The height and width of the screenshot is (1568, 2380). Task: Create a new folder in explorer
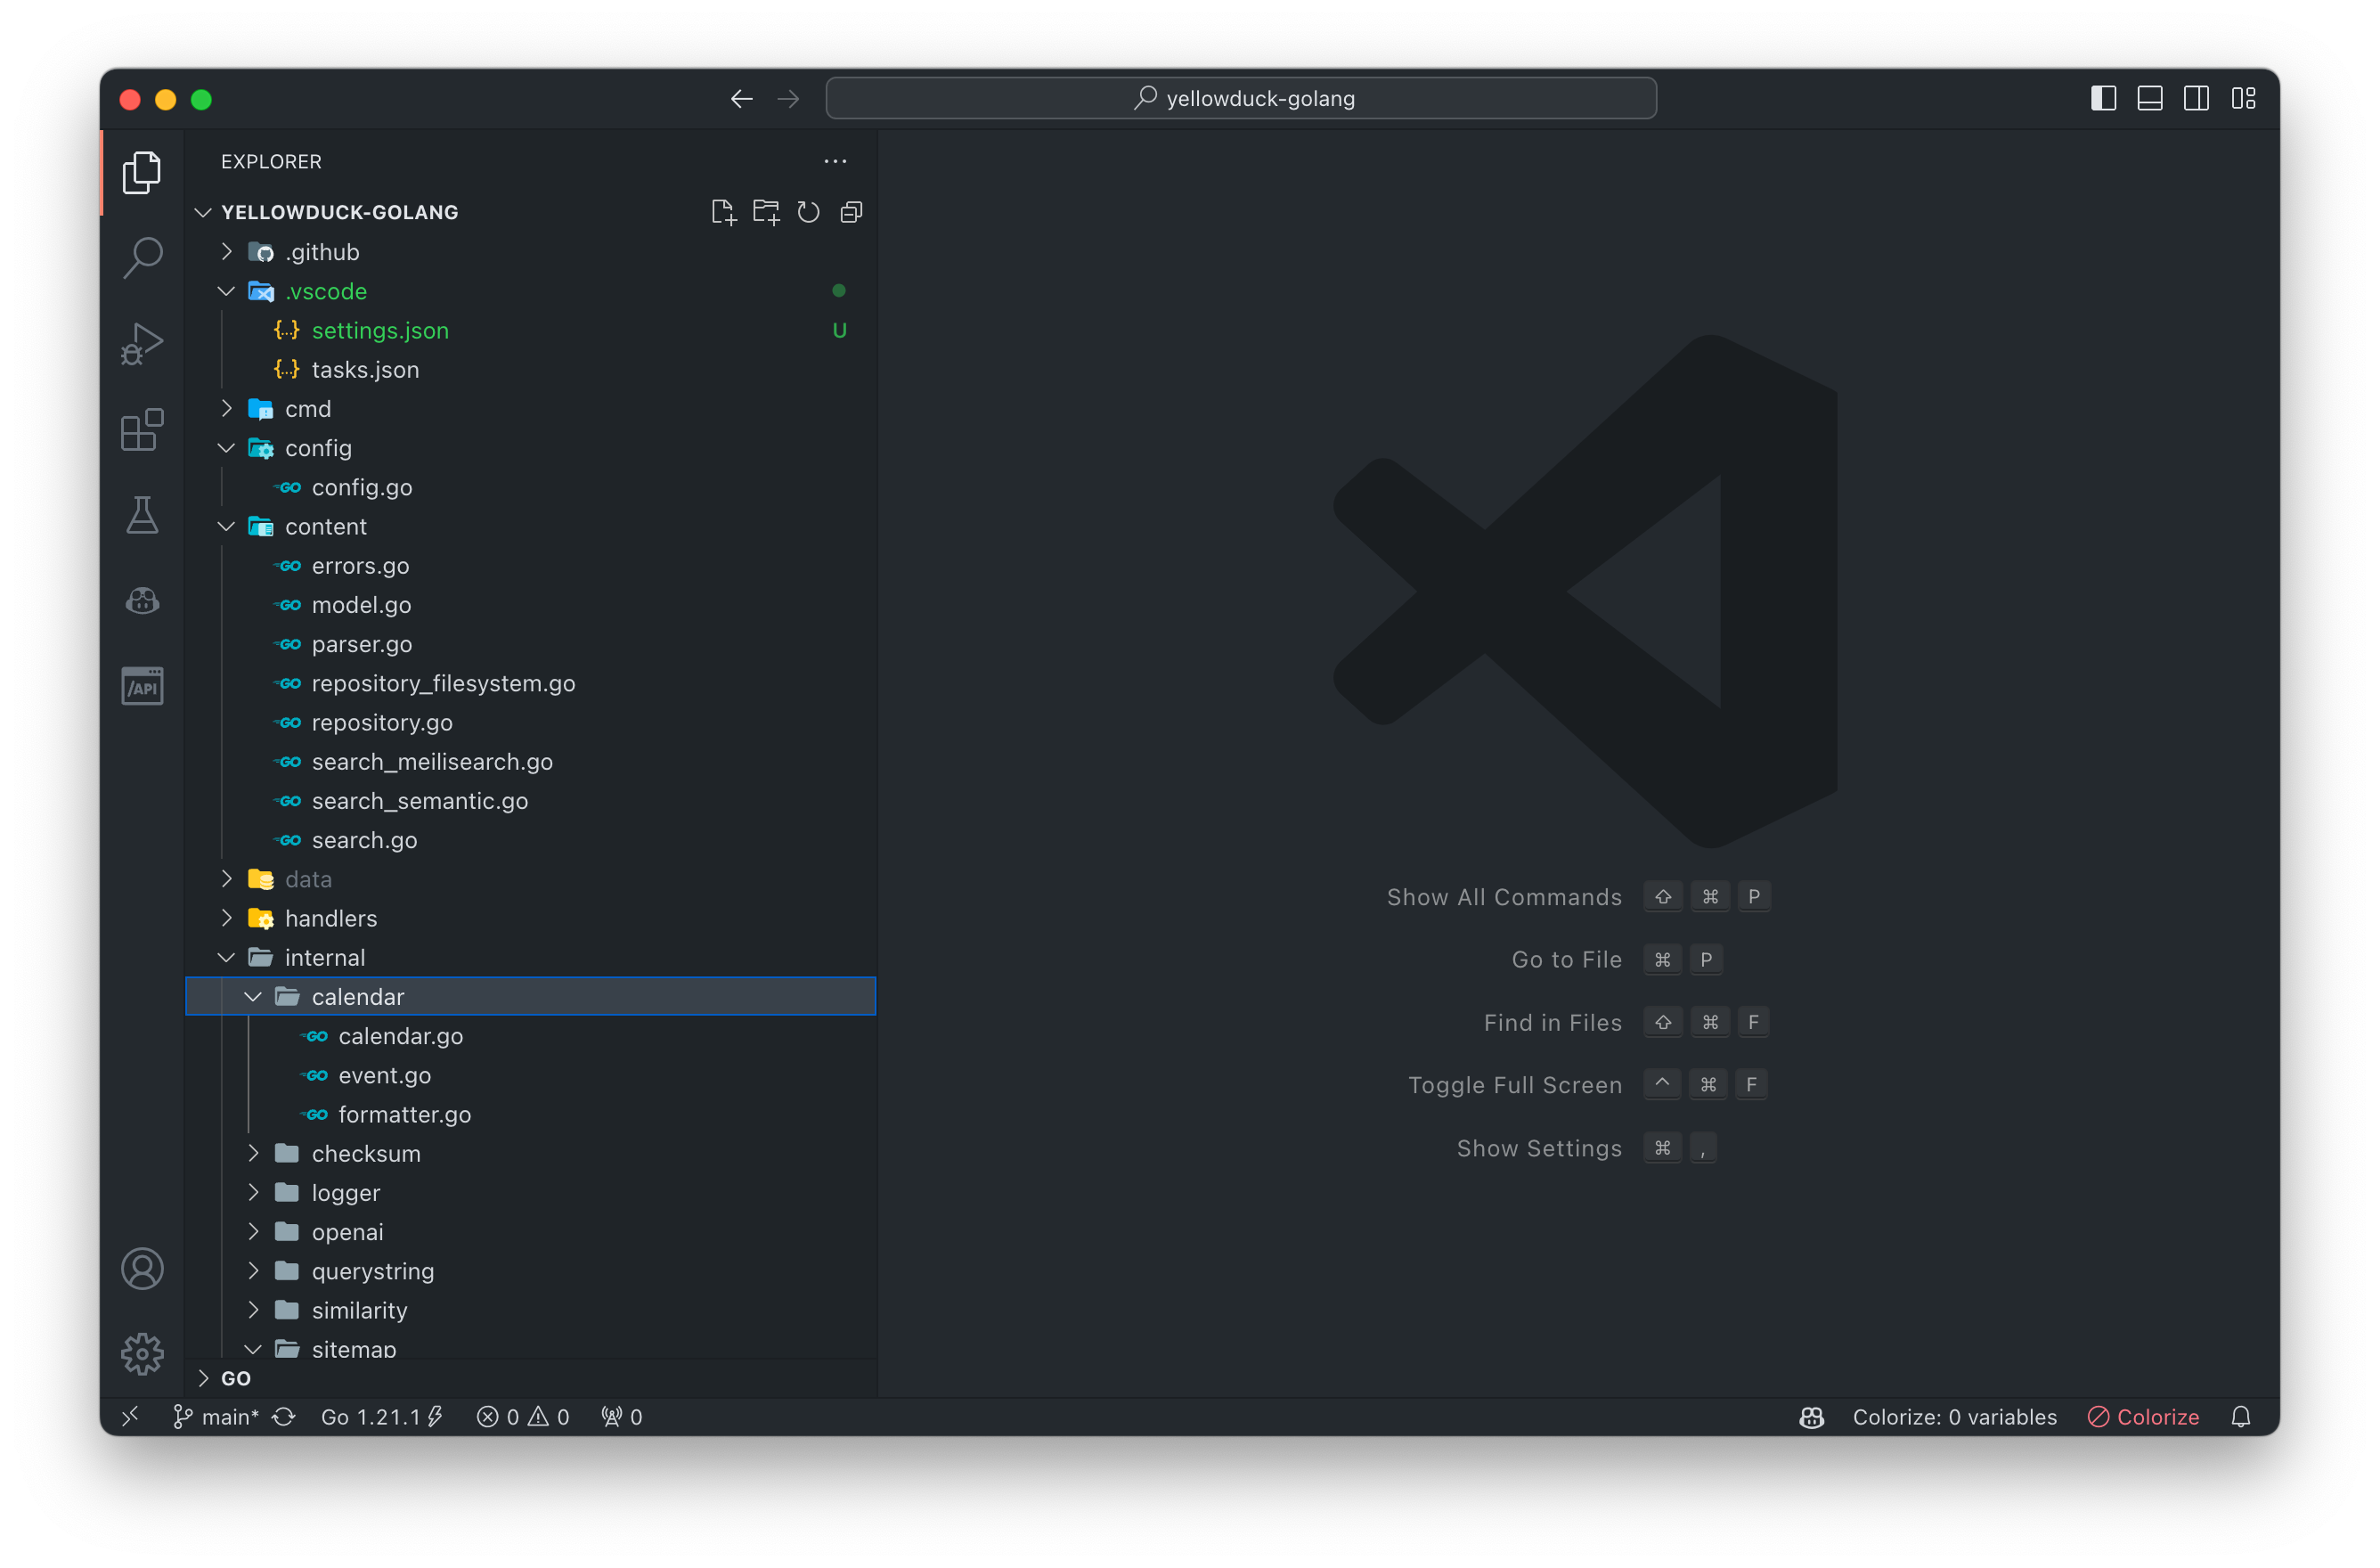point(766,212)
